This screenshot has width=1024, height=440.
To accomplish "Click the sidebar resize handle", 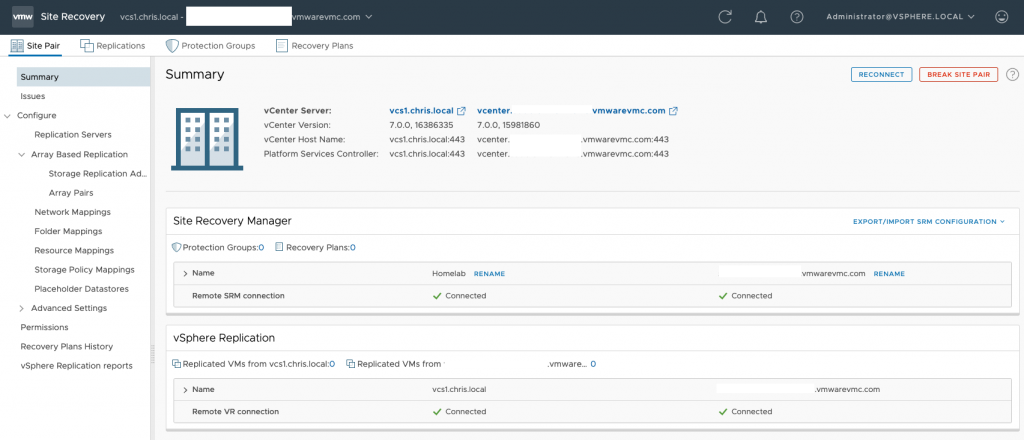I will click(x=152, y=353).
